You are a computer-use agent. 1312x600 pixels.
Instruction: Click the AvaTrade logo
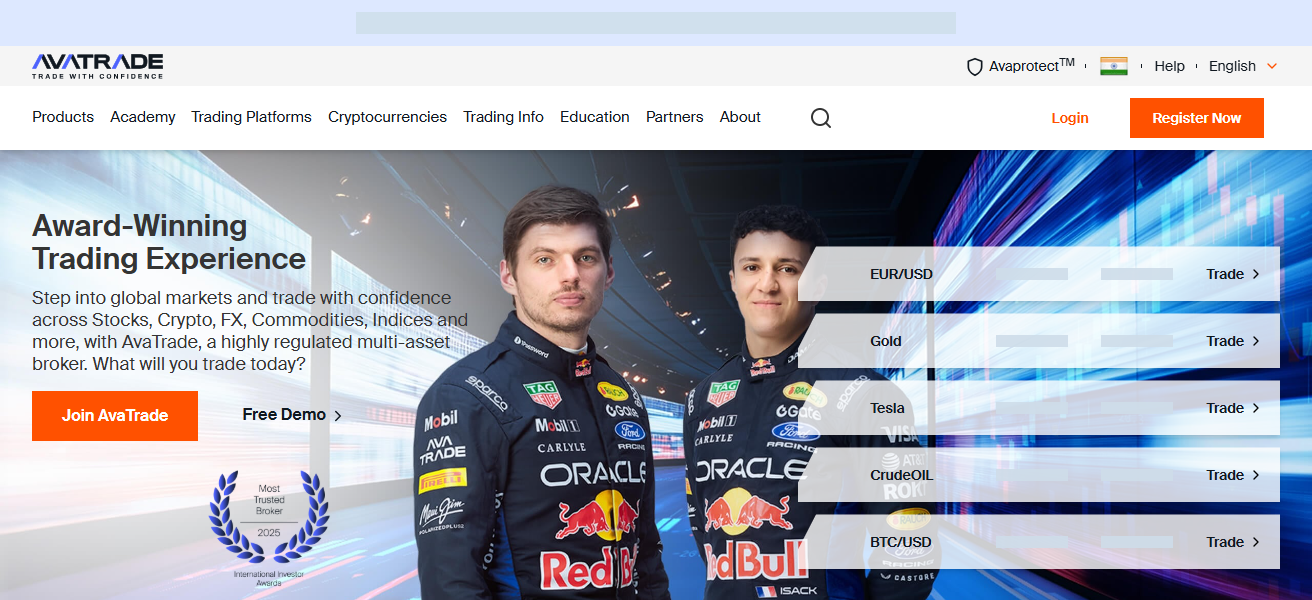click(x=97, y=66)
